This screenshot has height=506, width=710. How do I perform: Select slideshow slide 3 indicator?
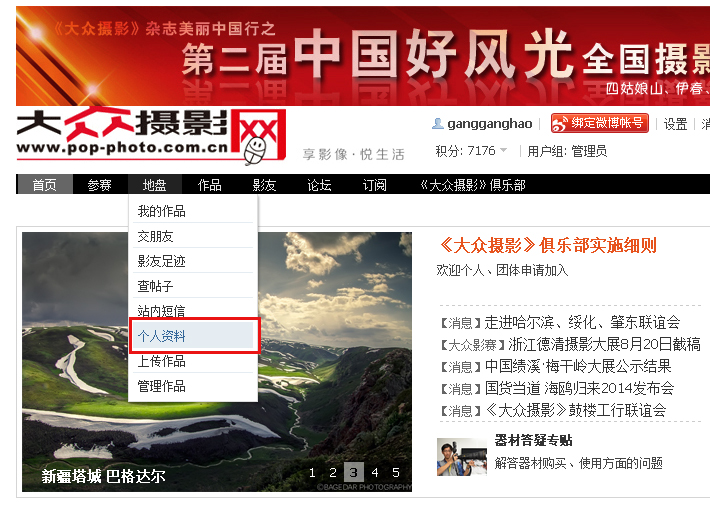tap(354, 472)
